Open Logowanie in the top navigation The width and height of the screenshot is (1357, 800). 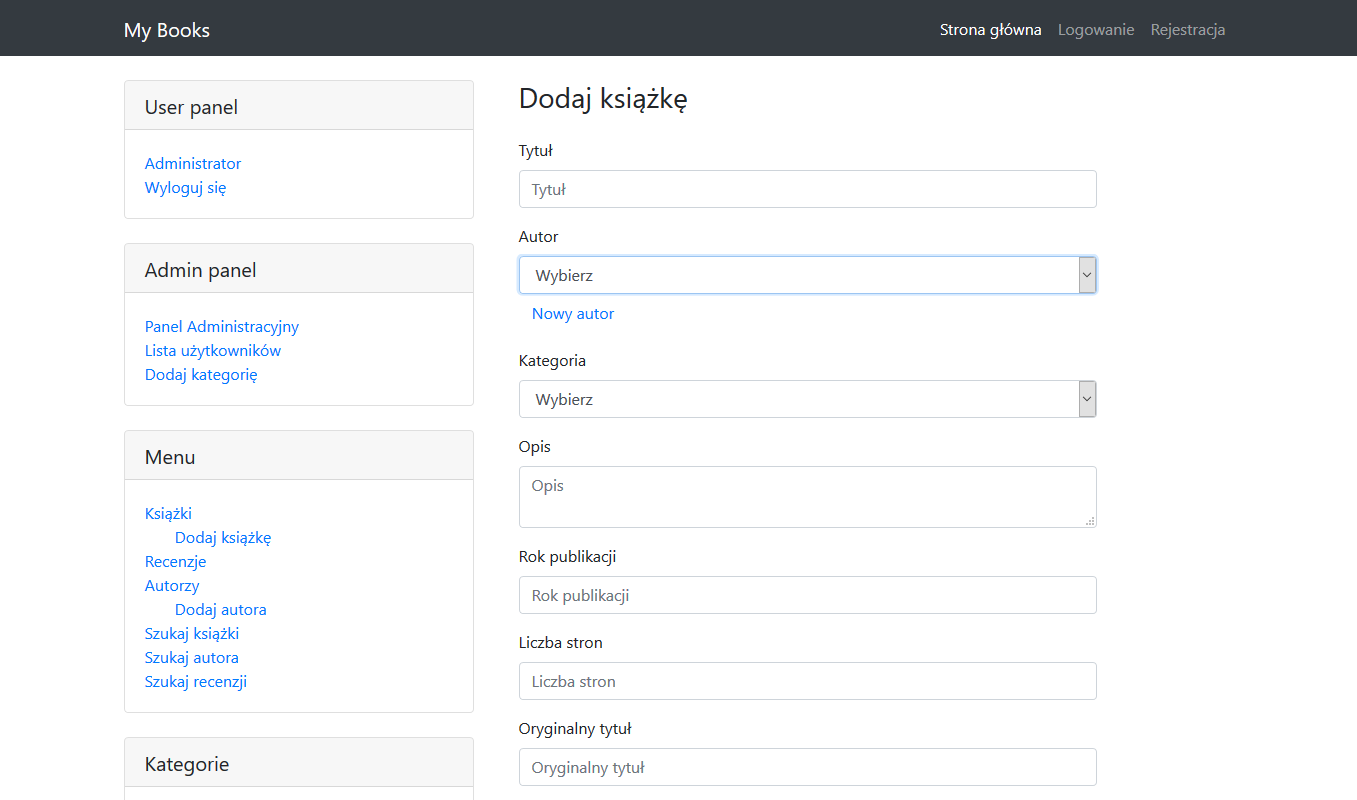click(x=1096, y=30)
